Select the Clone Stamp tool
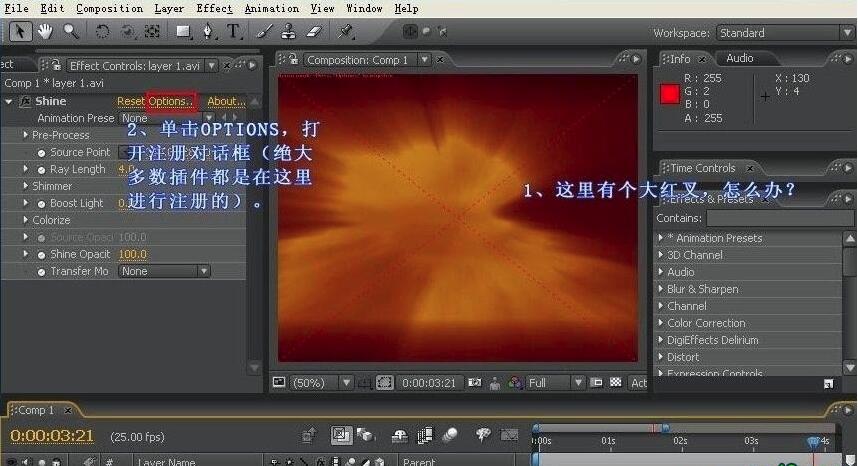Image resolution: width=858 pixels, height=466 pixels. (x=289, y=31)
